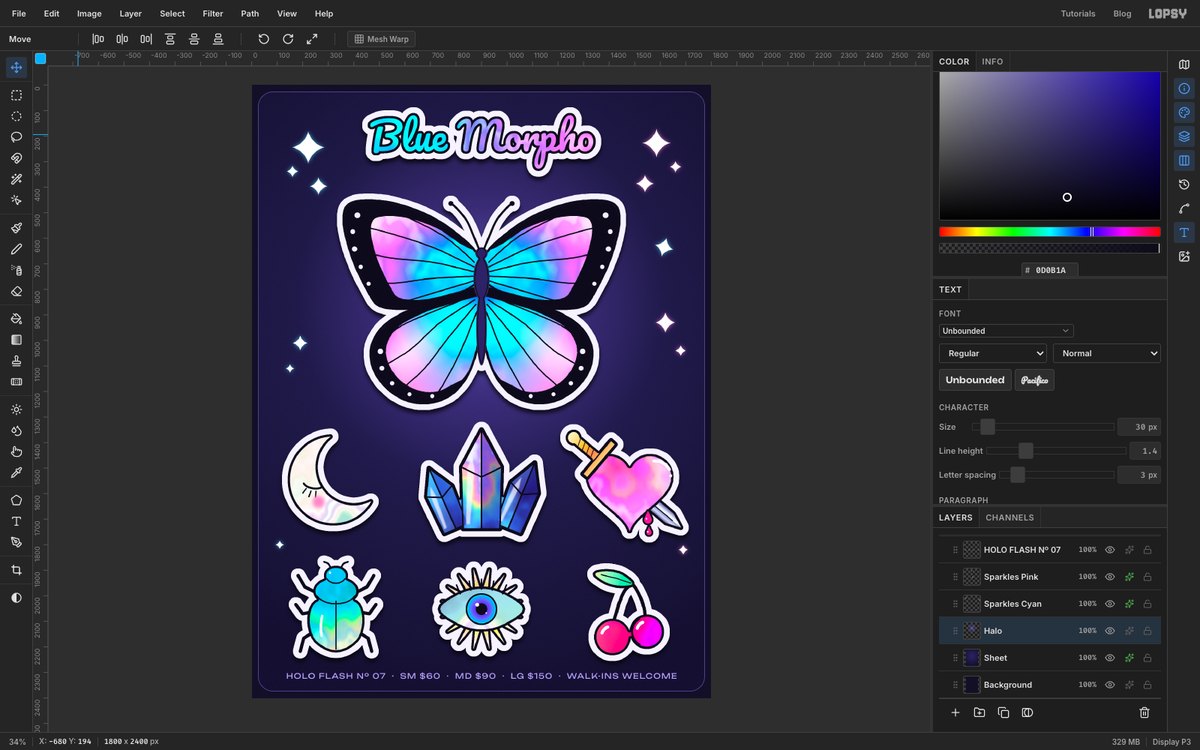The image size is (1200, 750).
Task: Create a new layer group folder
Action: click(979, 713)
